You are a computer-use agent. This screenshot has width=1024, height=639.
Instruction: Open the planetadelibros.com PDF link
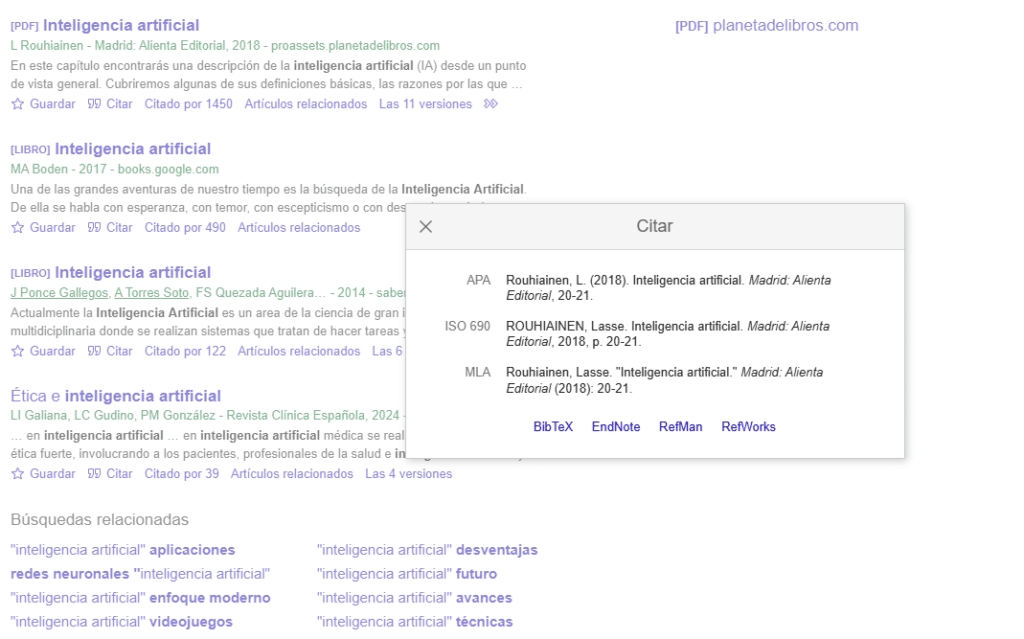767,25
